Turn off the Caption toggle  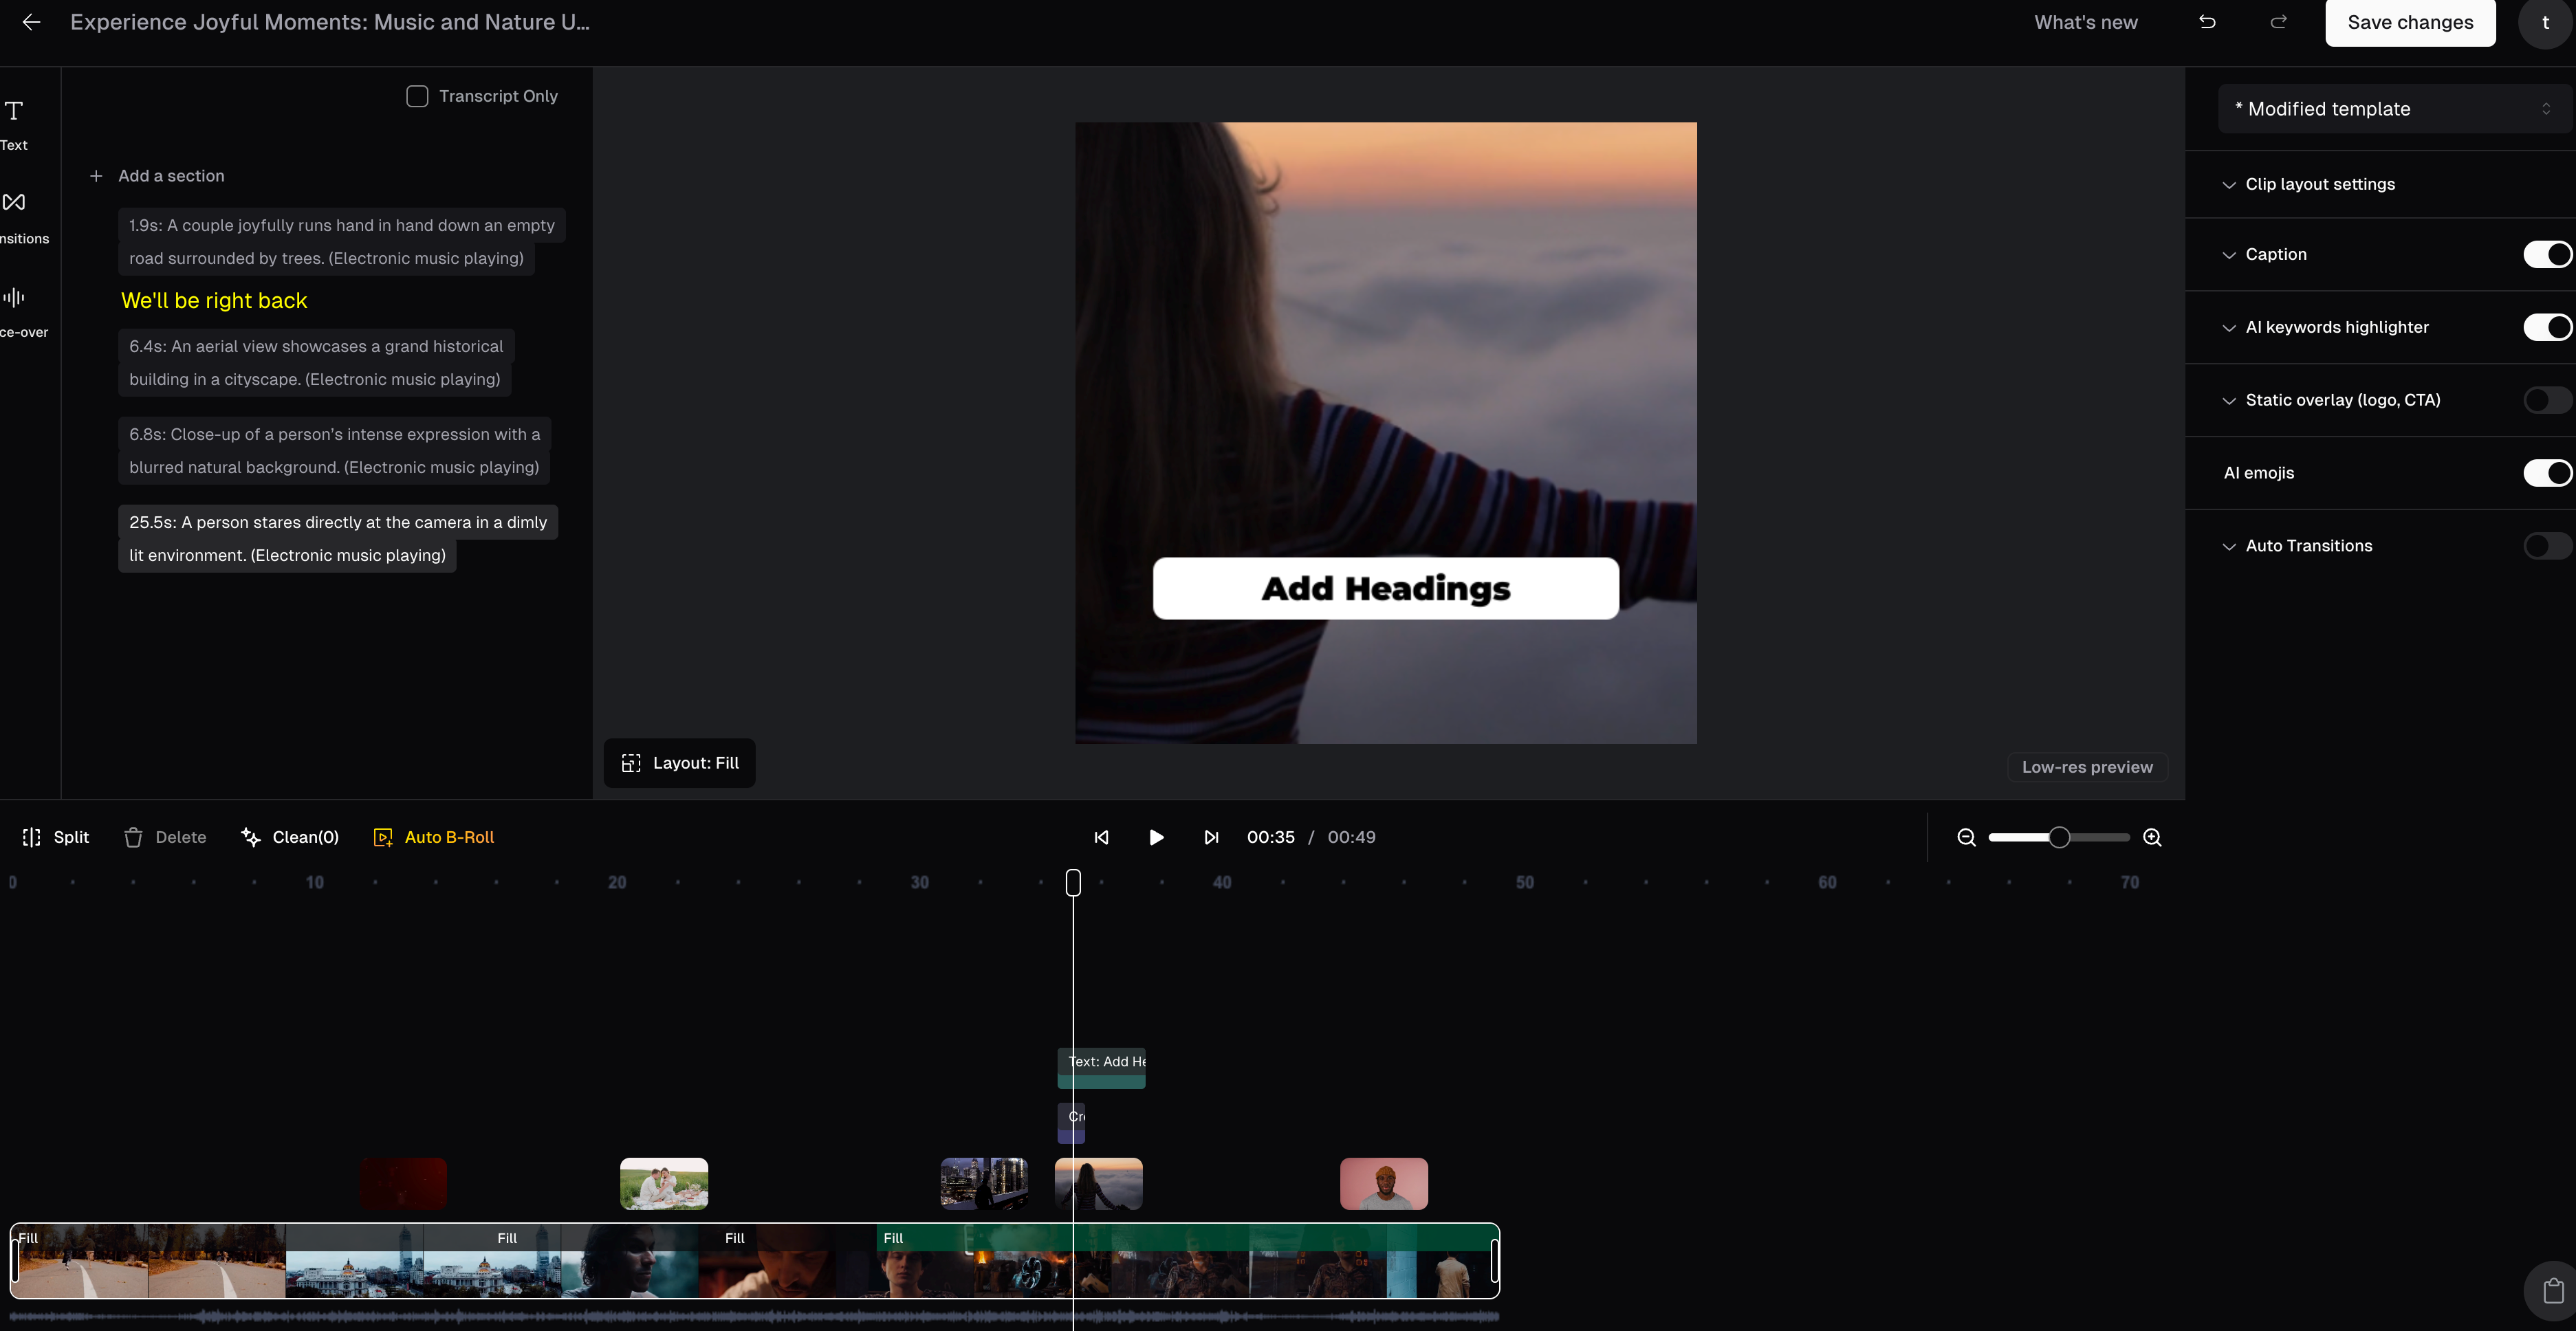point(2547,254)
